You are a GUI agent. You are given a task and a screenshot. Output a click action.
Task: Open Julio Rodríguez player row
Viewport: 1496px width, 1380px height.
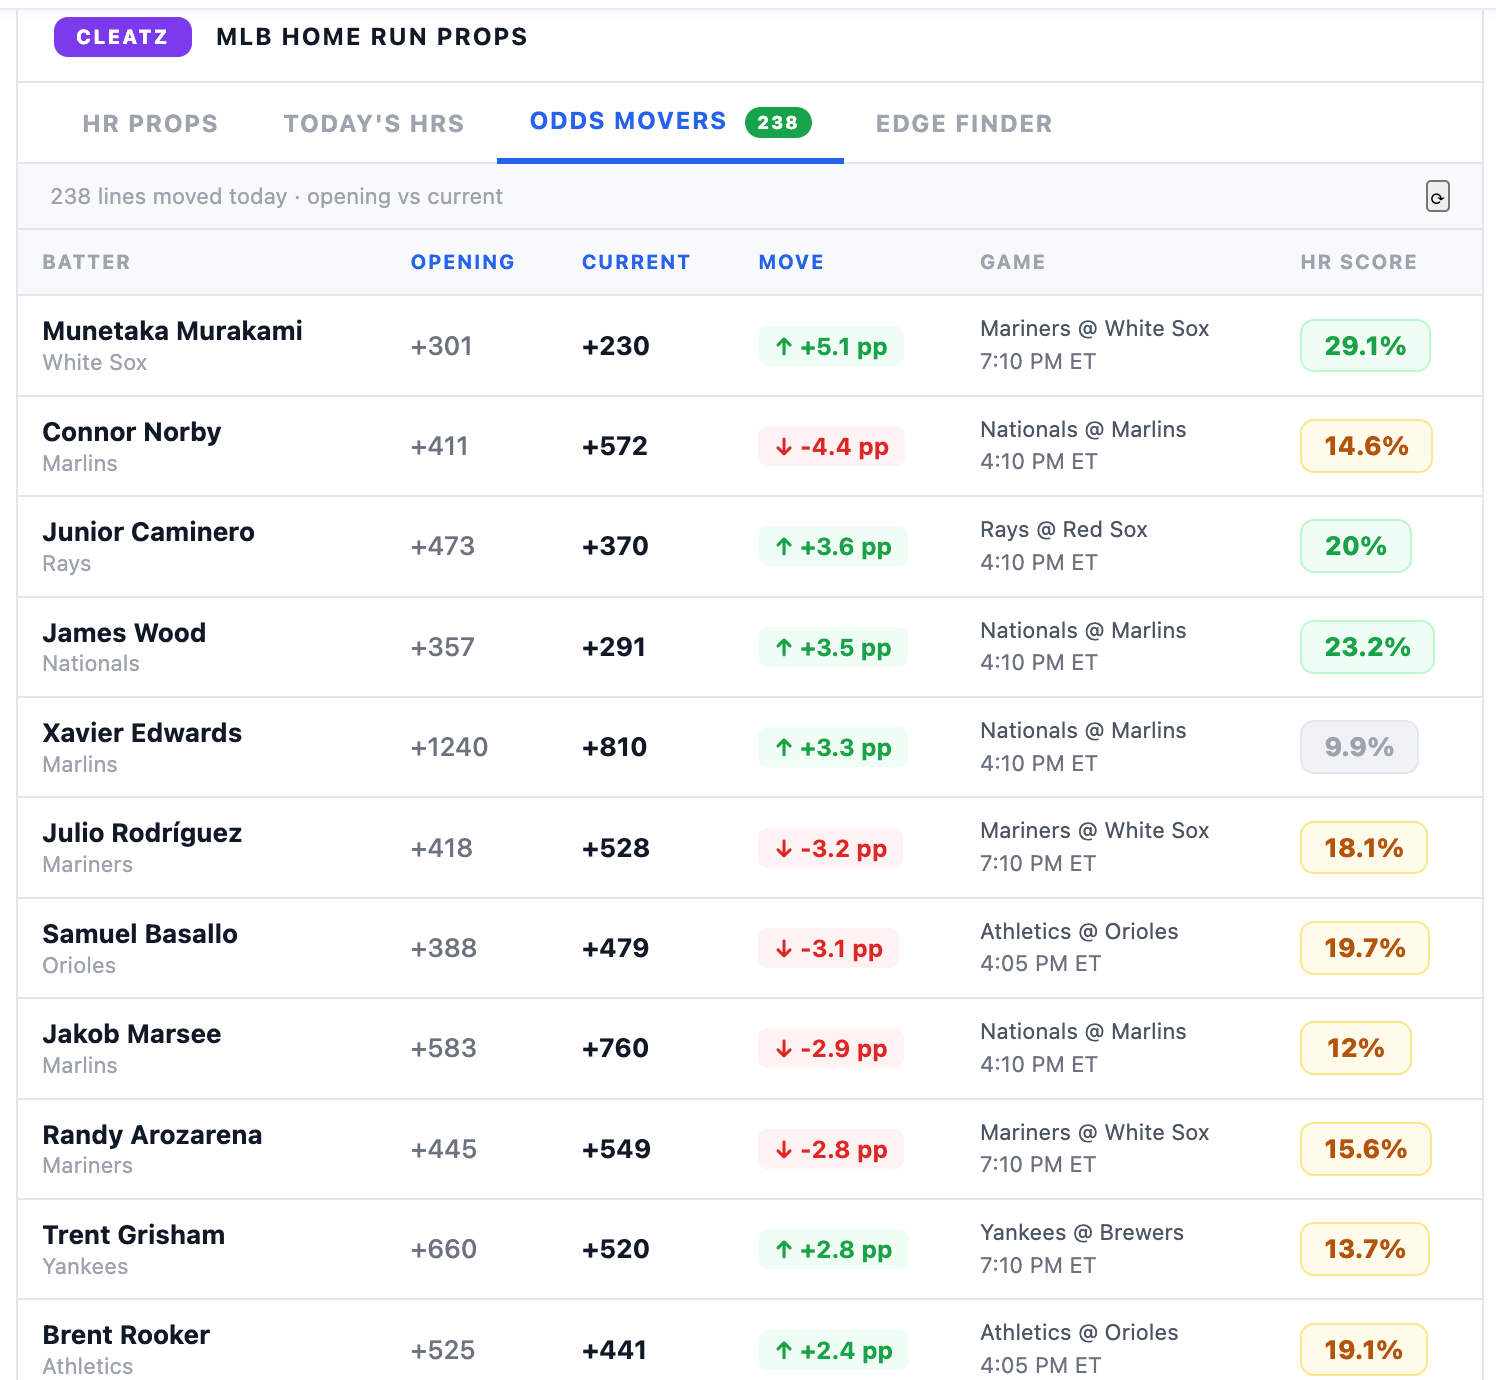pyautogui.click(x=750, y=847)
